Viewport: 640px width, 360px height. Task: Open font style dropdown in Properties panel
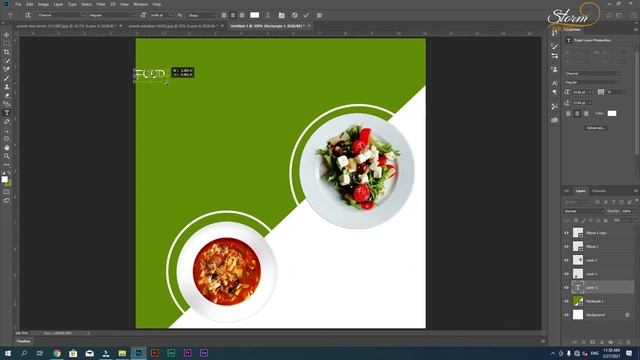pos(593,82)
